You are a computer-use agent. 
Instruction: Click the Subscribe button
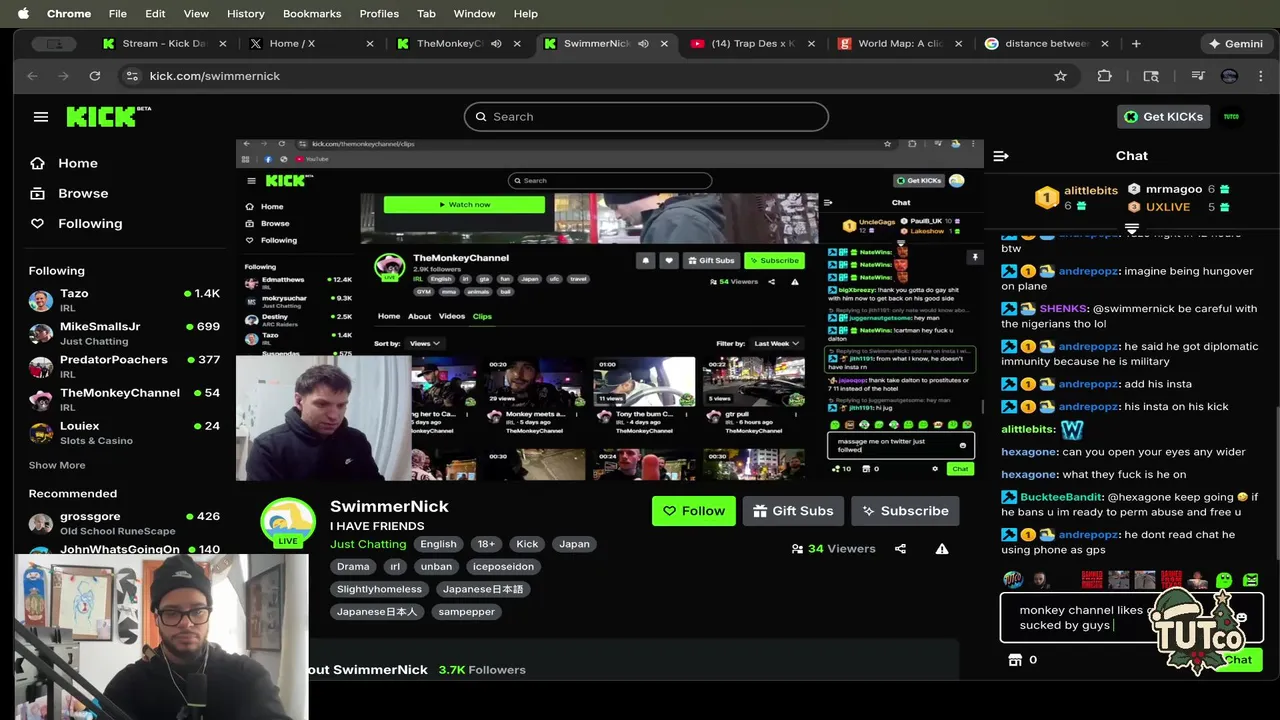pyautogui.click(x=905, y=511)
